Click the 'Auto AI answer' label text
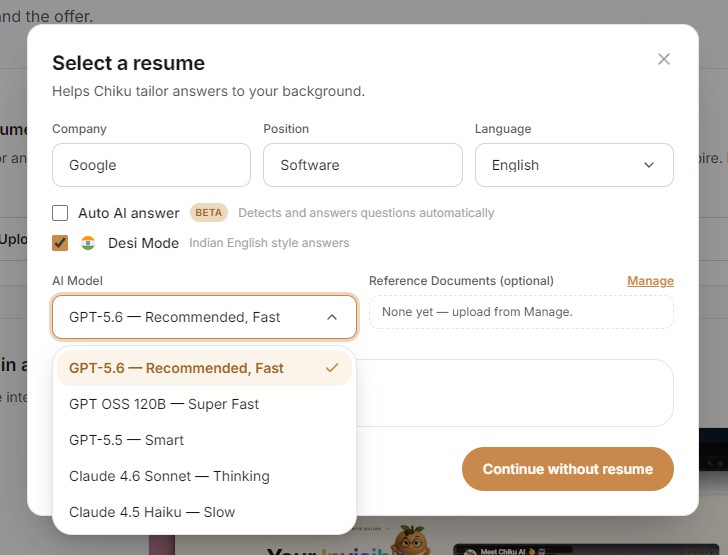Screen dimensions: 728x555 (129, 213)
